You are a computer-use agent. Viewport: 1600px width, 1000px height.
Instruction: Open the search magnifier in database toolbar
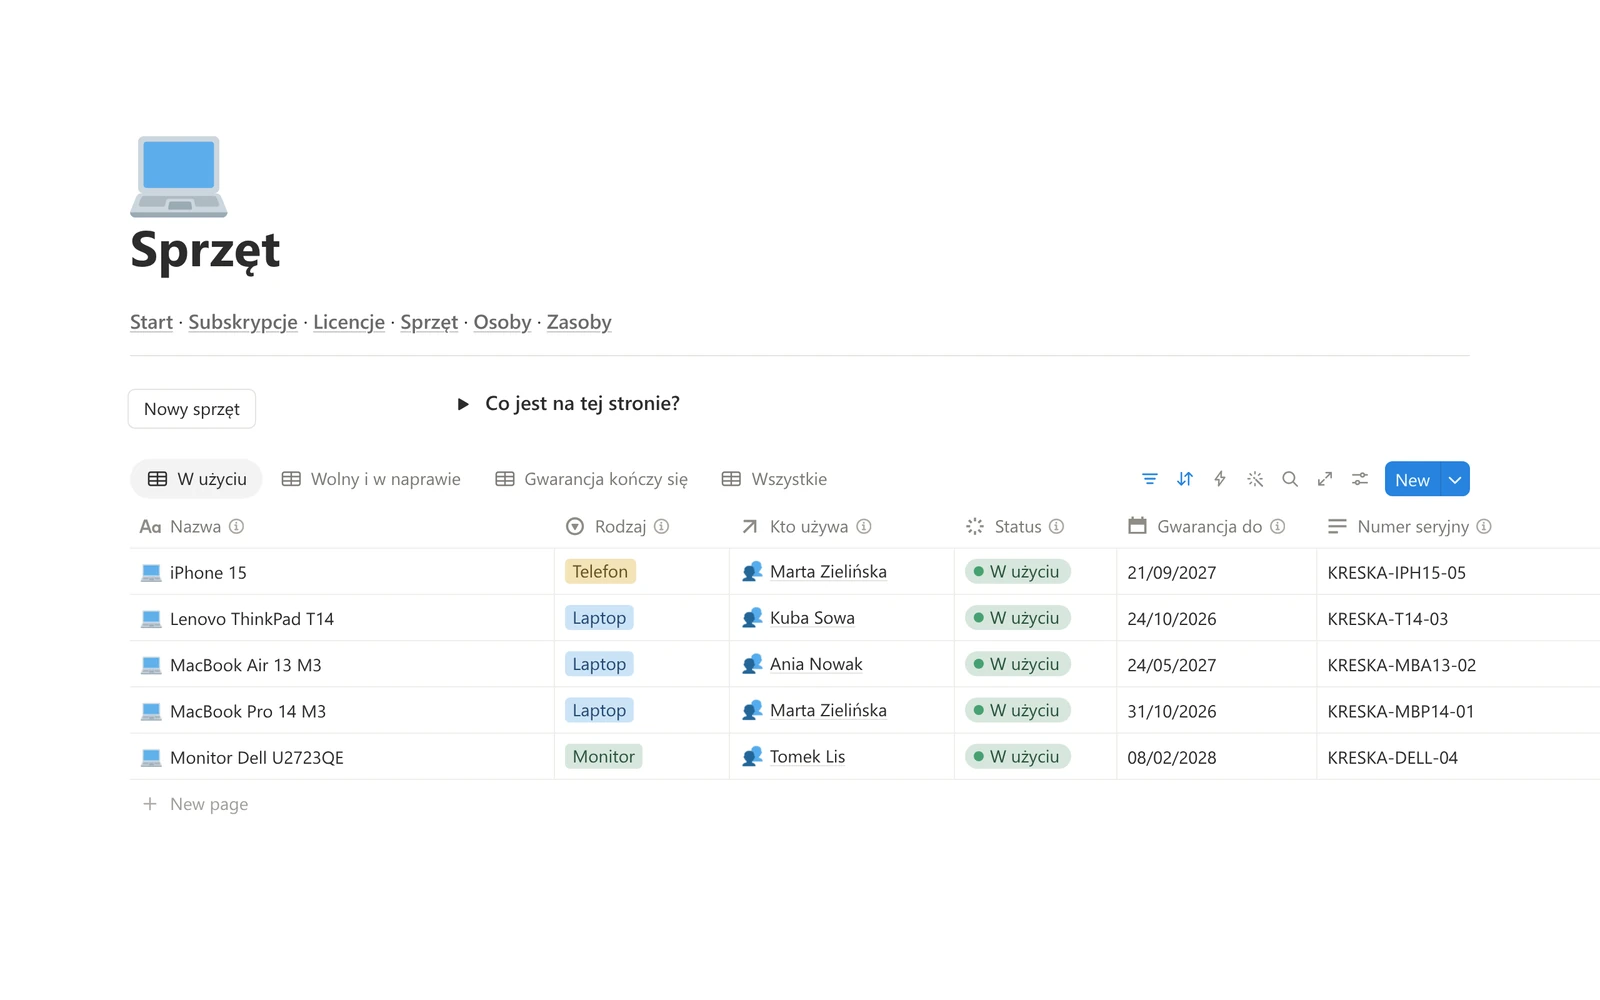(x=1290, y=479)
